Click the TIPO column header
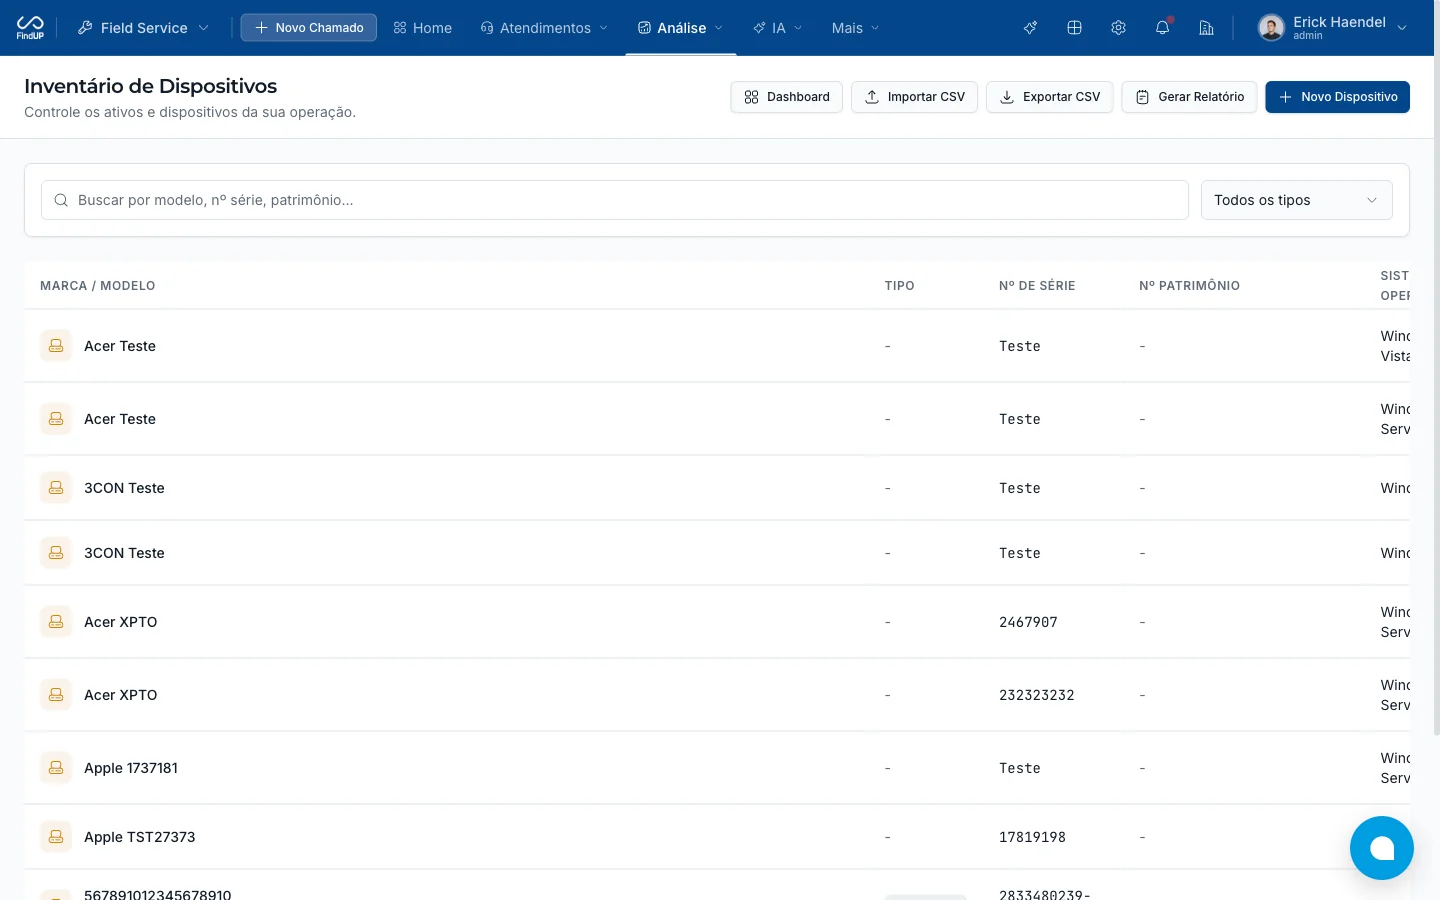1440x900 pixels. point(899,286)
